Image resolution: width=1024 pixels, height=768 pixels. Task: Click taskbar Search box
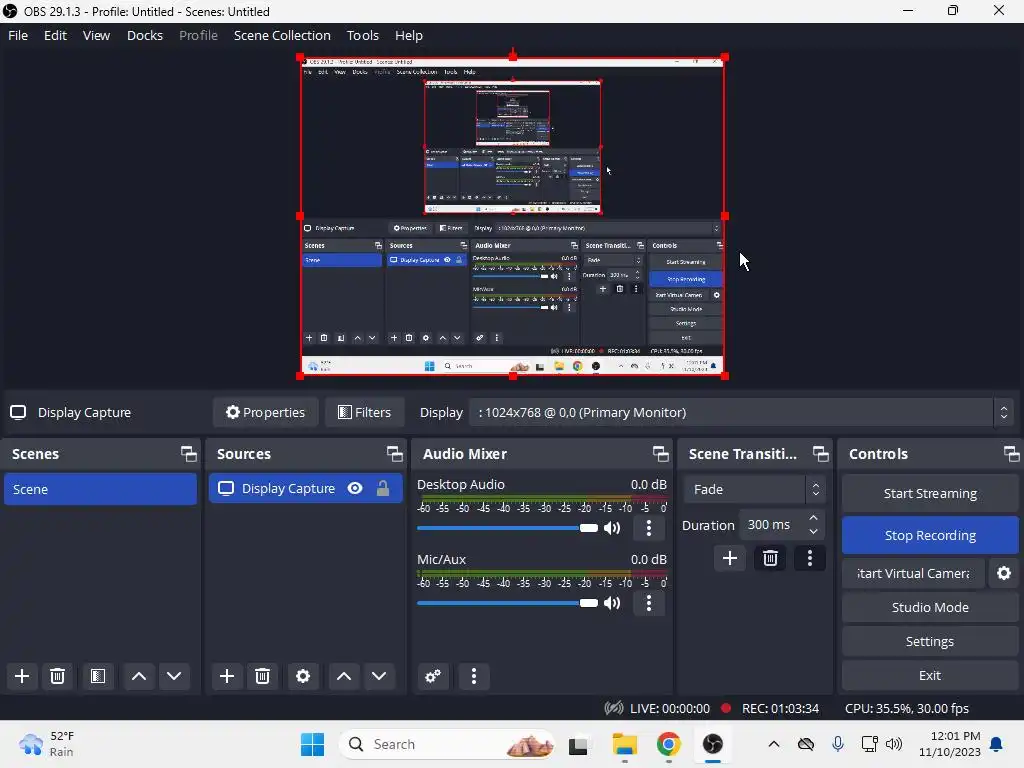447,744
